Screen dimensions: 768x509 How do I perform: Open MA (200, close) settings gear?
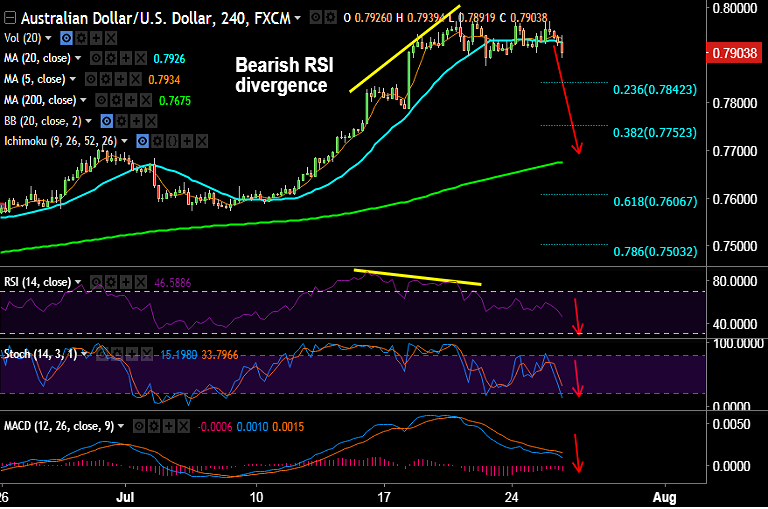pyautogui.click(x=116, y=100)
